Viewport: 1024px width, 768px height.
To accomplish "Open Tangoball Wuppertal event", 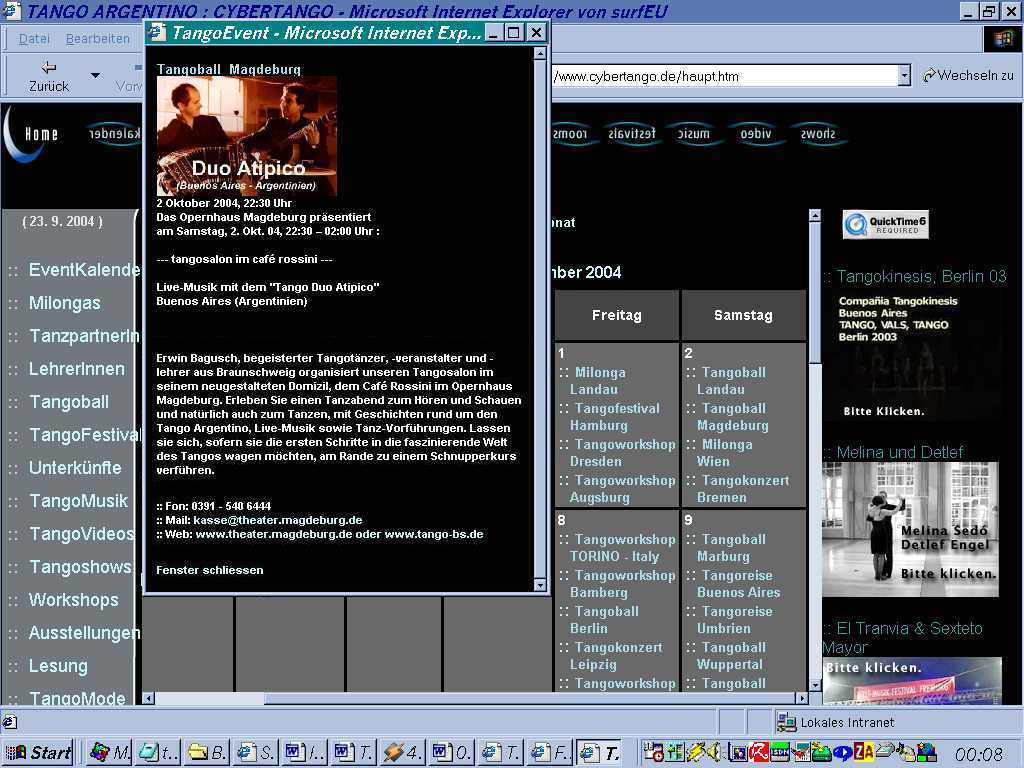I will [731, 656].
